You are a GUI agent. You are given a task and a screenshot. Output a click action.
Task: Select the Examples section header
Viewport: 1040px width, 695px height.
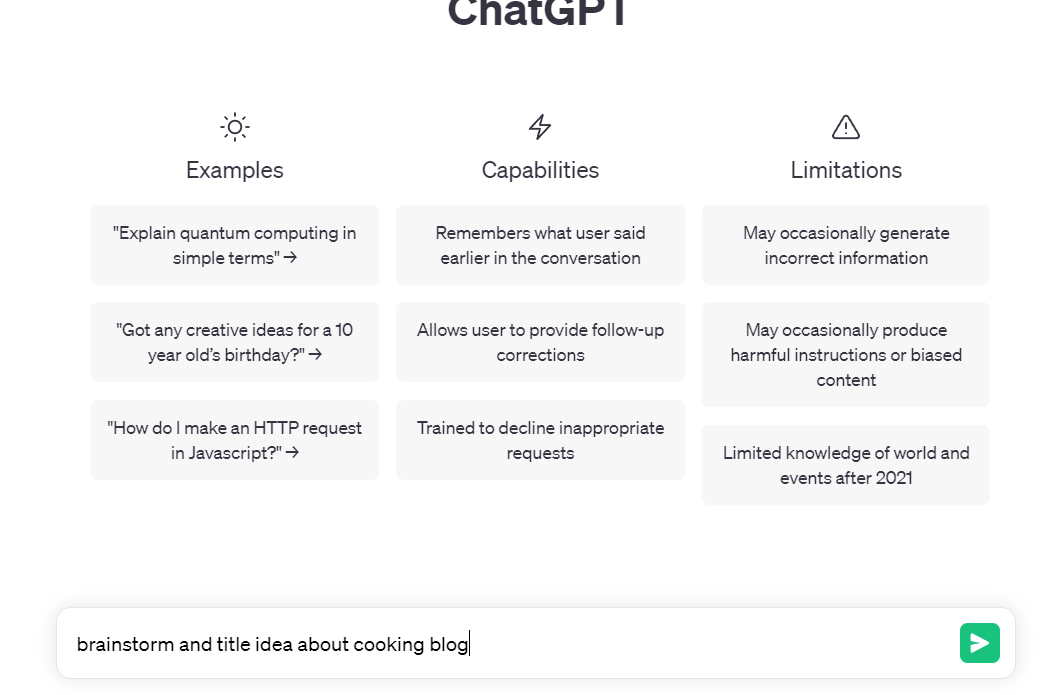[234, 170]
